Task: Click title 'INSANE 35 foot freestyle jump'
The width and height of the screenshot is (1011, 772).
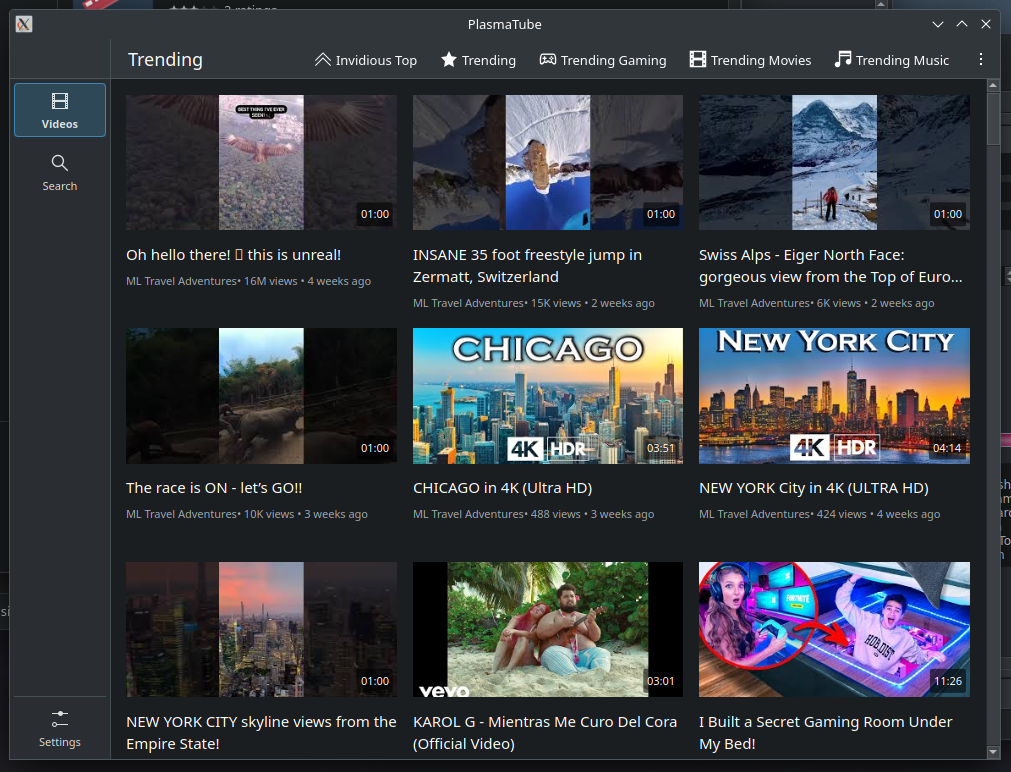Action: 527,266
